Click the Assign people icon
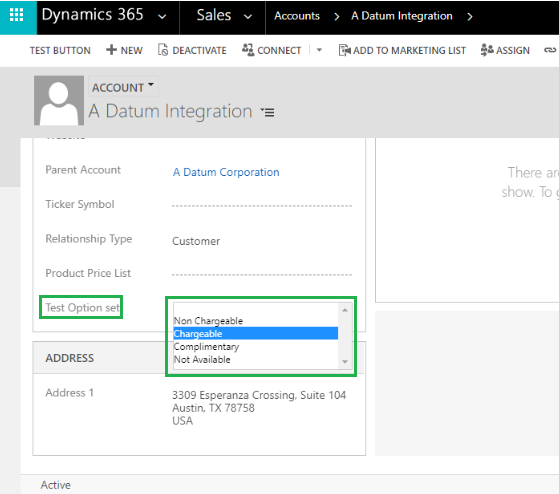Screen dimensions: 559x494 [487, 50]
